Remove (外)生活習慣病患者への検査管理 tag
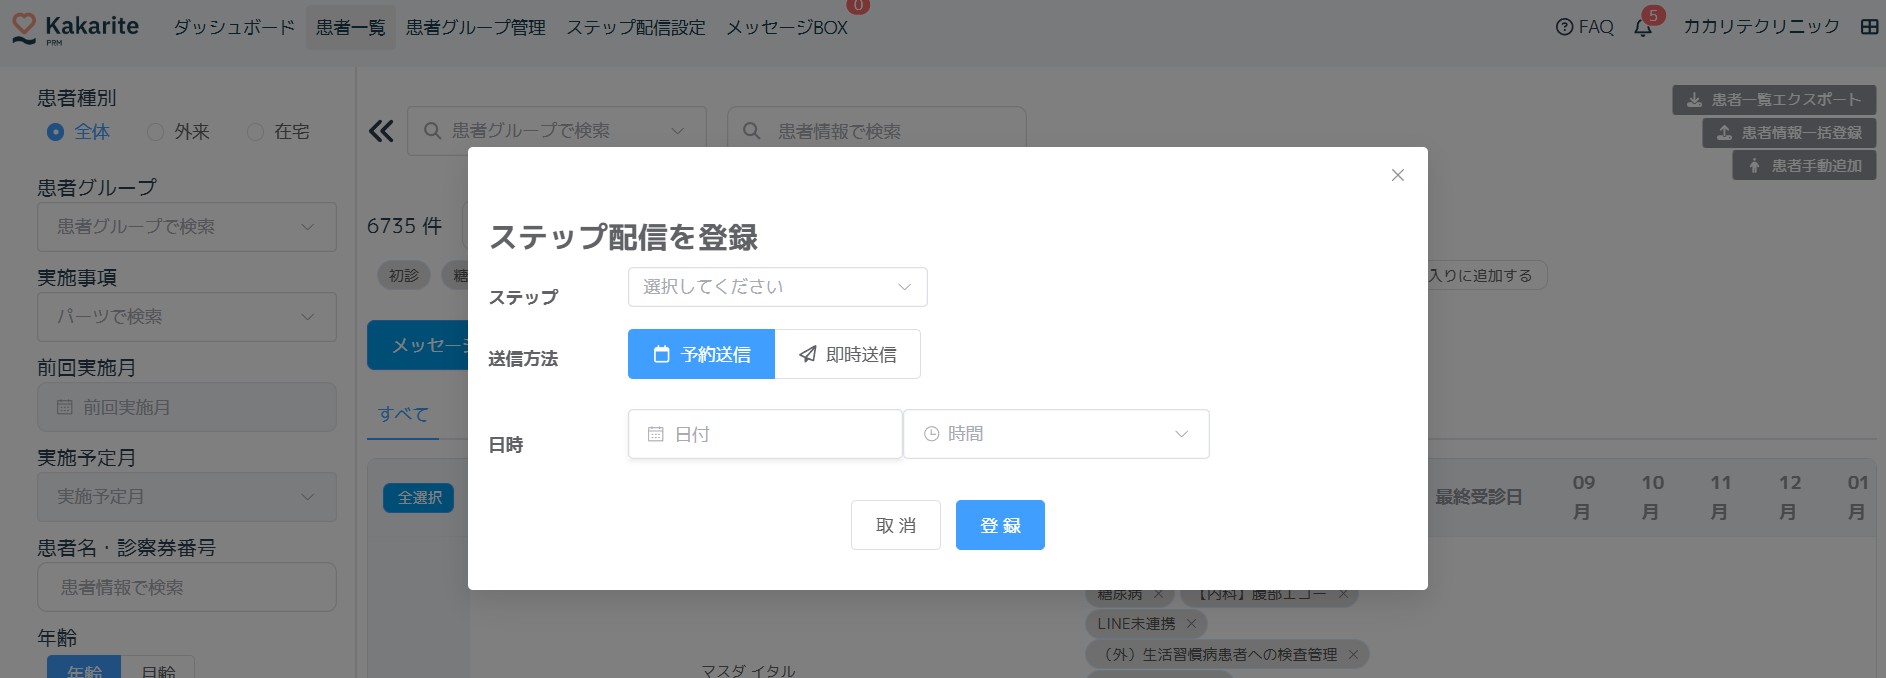The image size is (1886, 678). (x=1353, y=655)
